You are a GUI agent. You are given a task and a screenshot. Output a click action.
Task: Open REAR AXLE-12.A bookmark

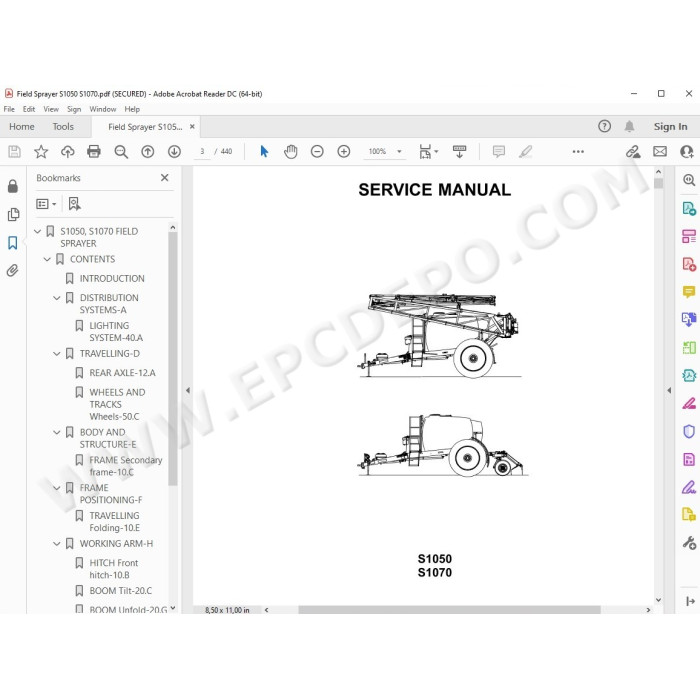pos(122,373)
